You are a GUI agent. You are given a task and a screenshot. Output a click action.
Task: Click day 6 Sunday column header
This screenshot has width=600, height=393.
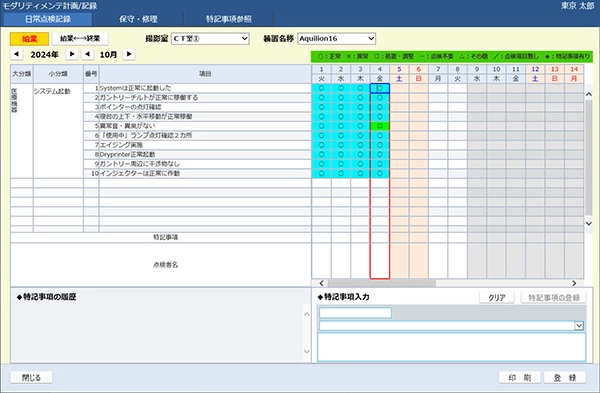point(419,74)
